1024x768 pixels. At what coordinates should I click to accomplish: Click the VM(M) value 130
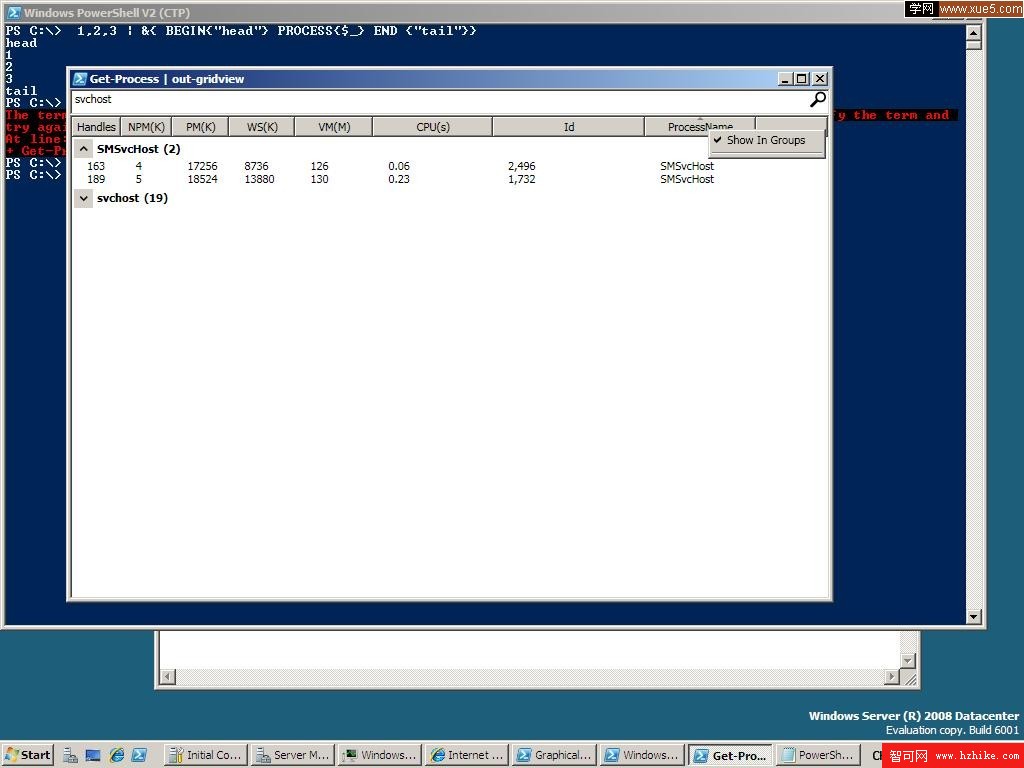click(319, 179)
